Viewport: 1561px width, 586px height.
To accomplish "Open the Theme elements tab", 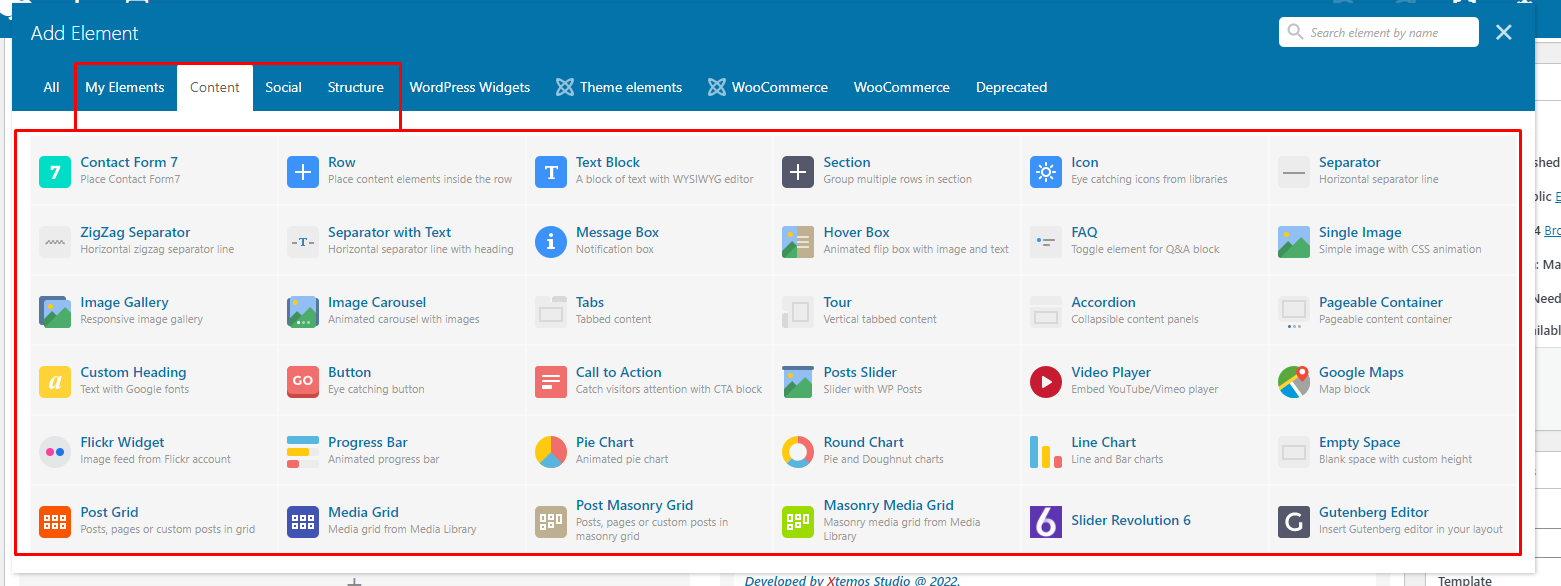I will click(x=619, y=87).
